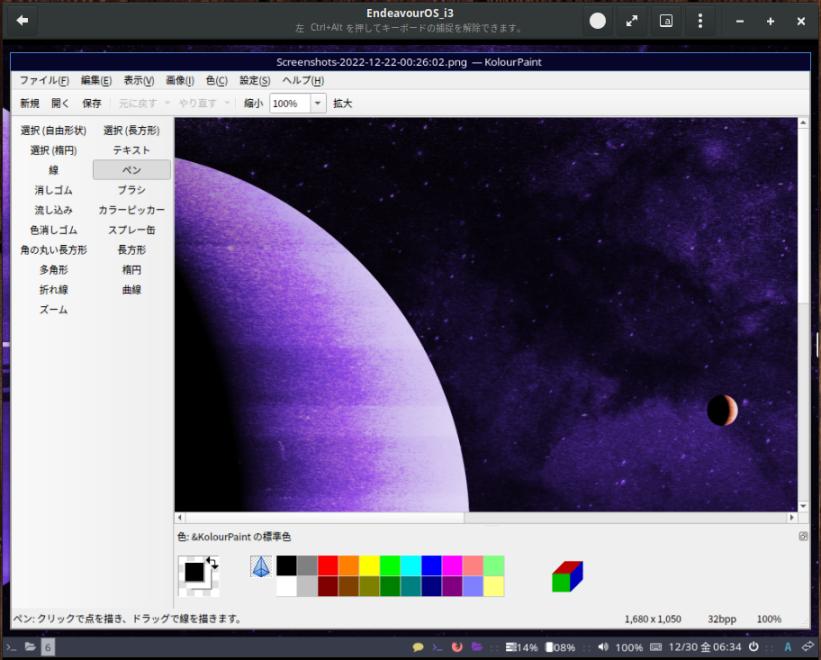Select the 角の丸い長方形 tool
821x660 pixels.
click(x=53, y=250)
